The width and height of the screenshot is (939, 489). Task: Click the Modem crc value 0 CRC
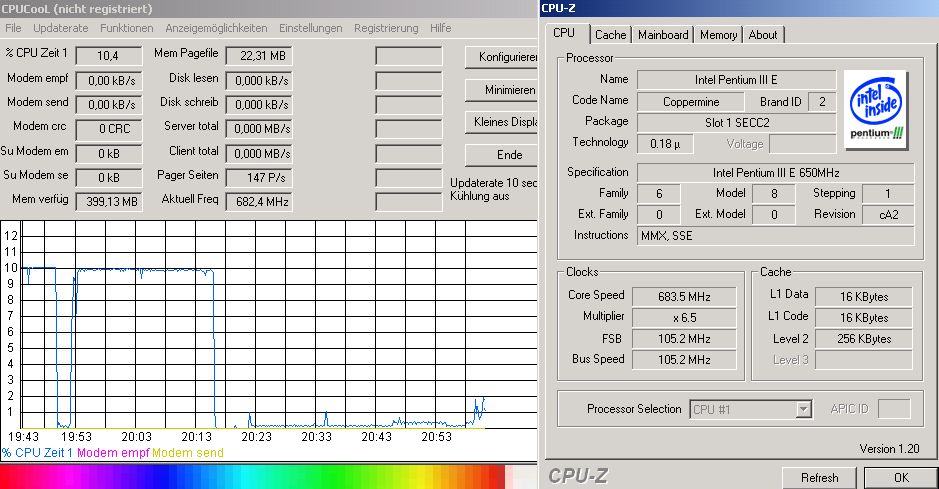108,129
